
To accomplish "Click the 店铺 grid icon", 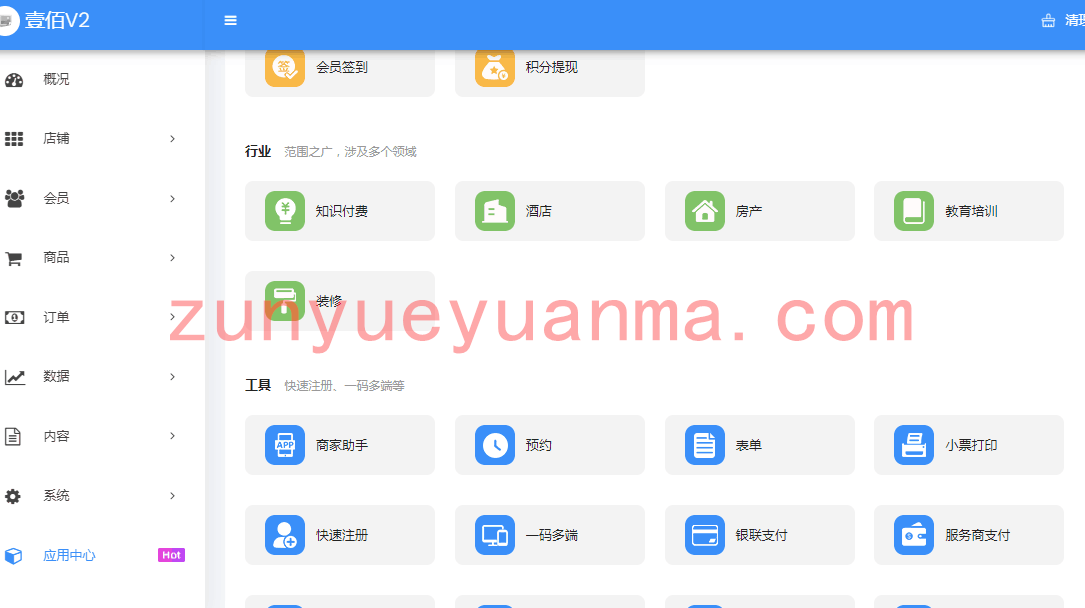I will tap(14, 139).
